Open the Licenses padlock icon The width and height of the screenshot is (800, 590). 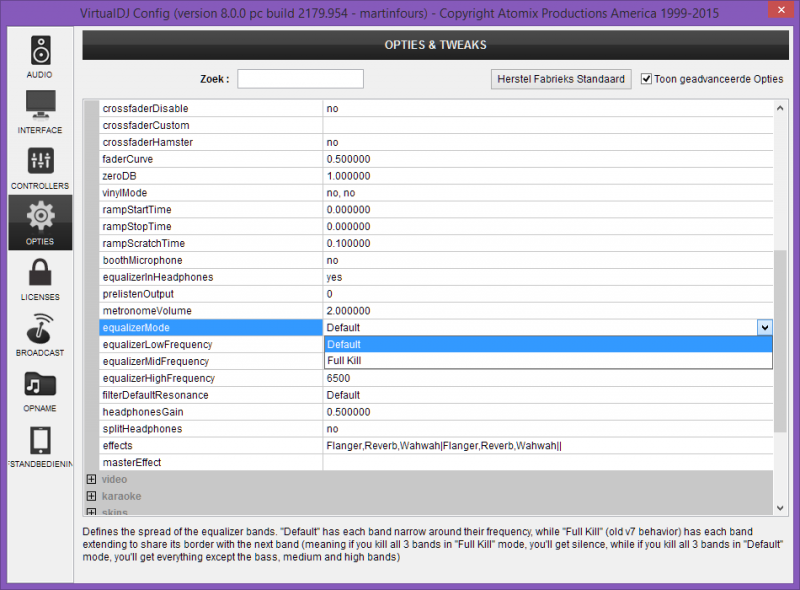pyautogui.click(x=40, y=272)
